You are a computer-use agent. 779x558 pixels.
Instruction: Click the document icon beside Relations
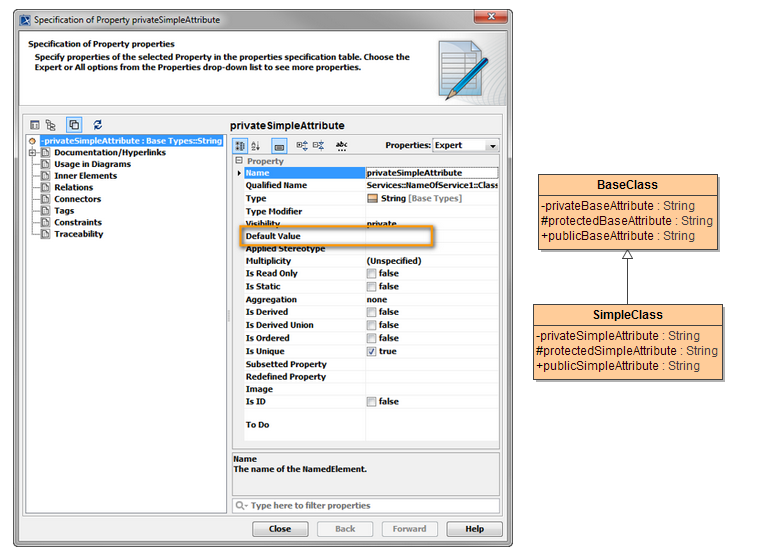[x=46, y=187]
